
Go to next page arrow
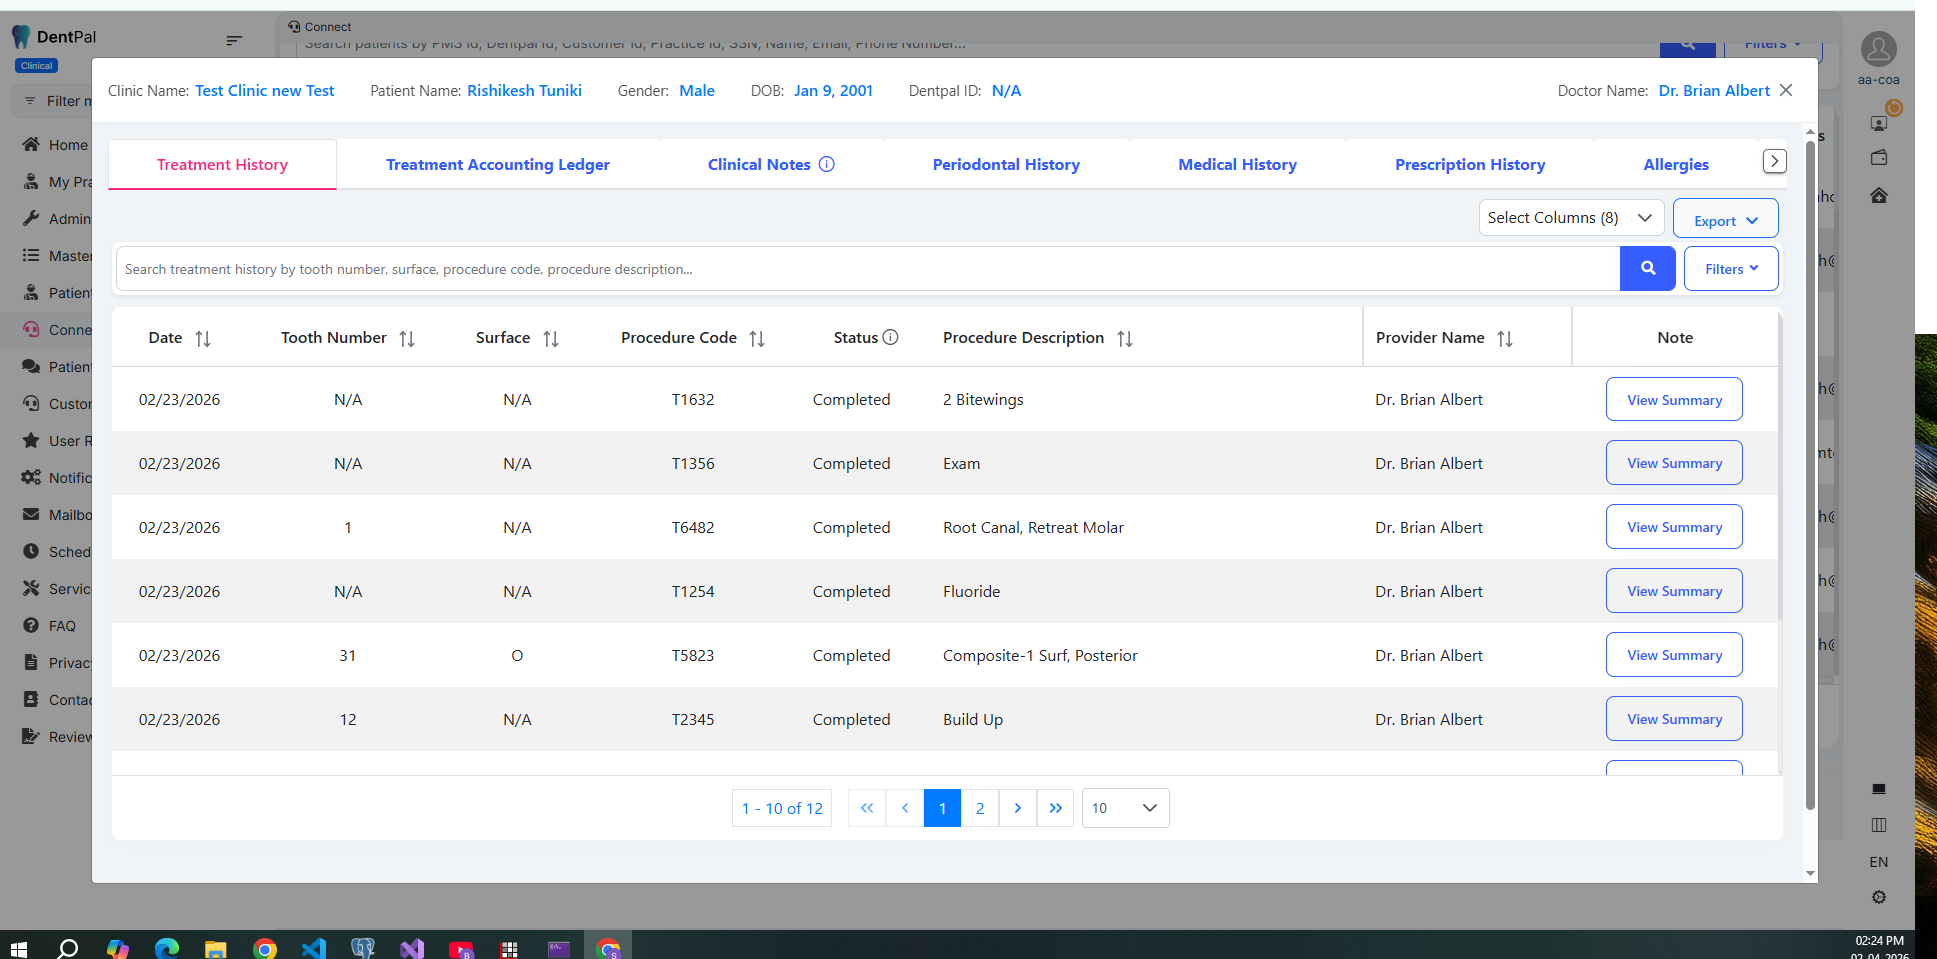1017,808
